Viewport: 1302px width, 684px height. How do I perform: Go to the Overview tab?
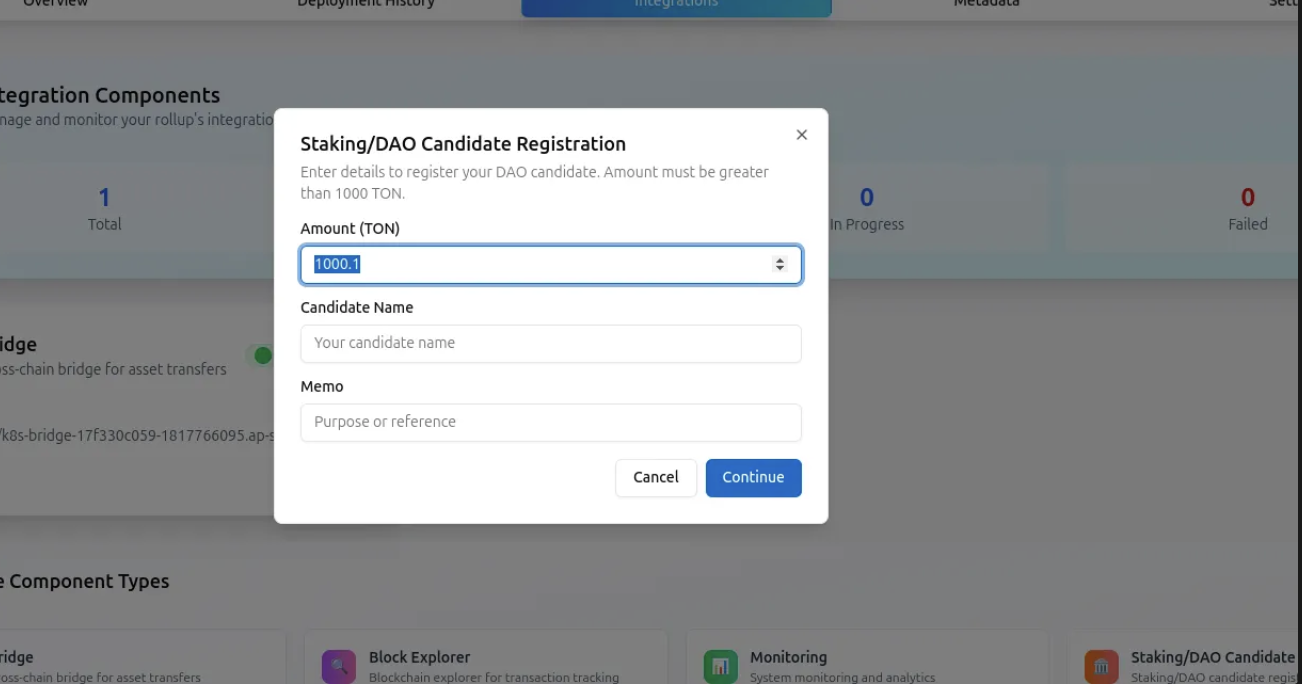(56, 5)
